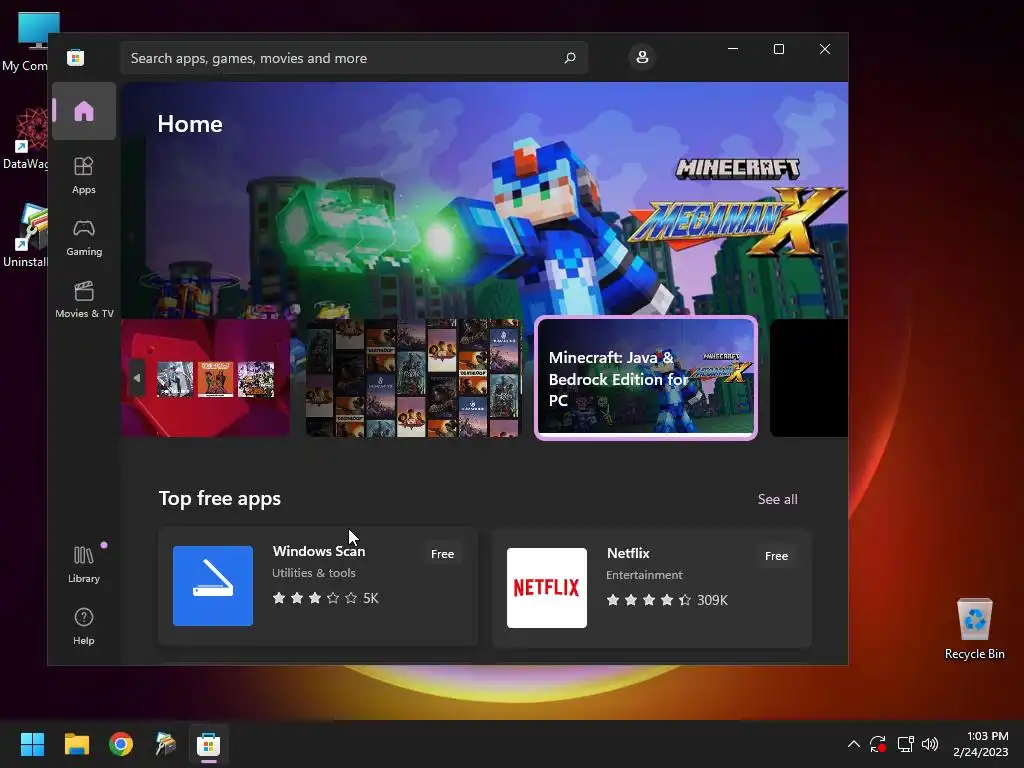This screenshot has width=1024, height=768.
Task: Open the Windows Start menu
Action: 32,744
